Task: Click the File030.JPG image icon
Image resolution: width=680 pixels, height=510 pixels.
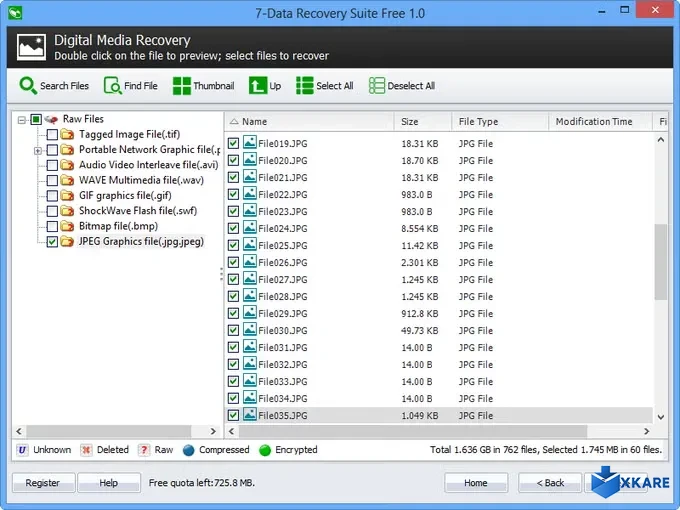Action: (x=249, y=330)
